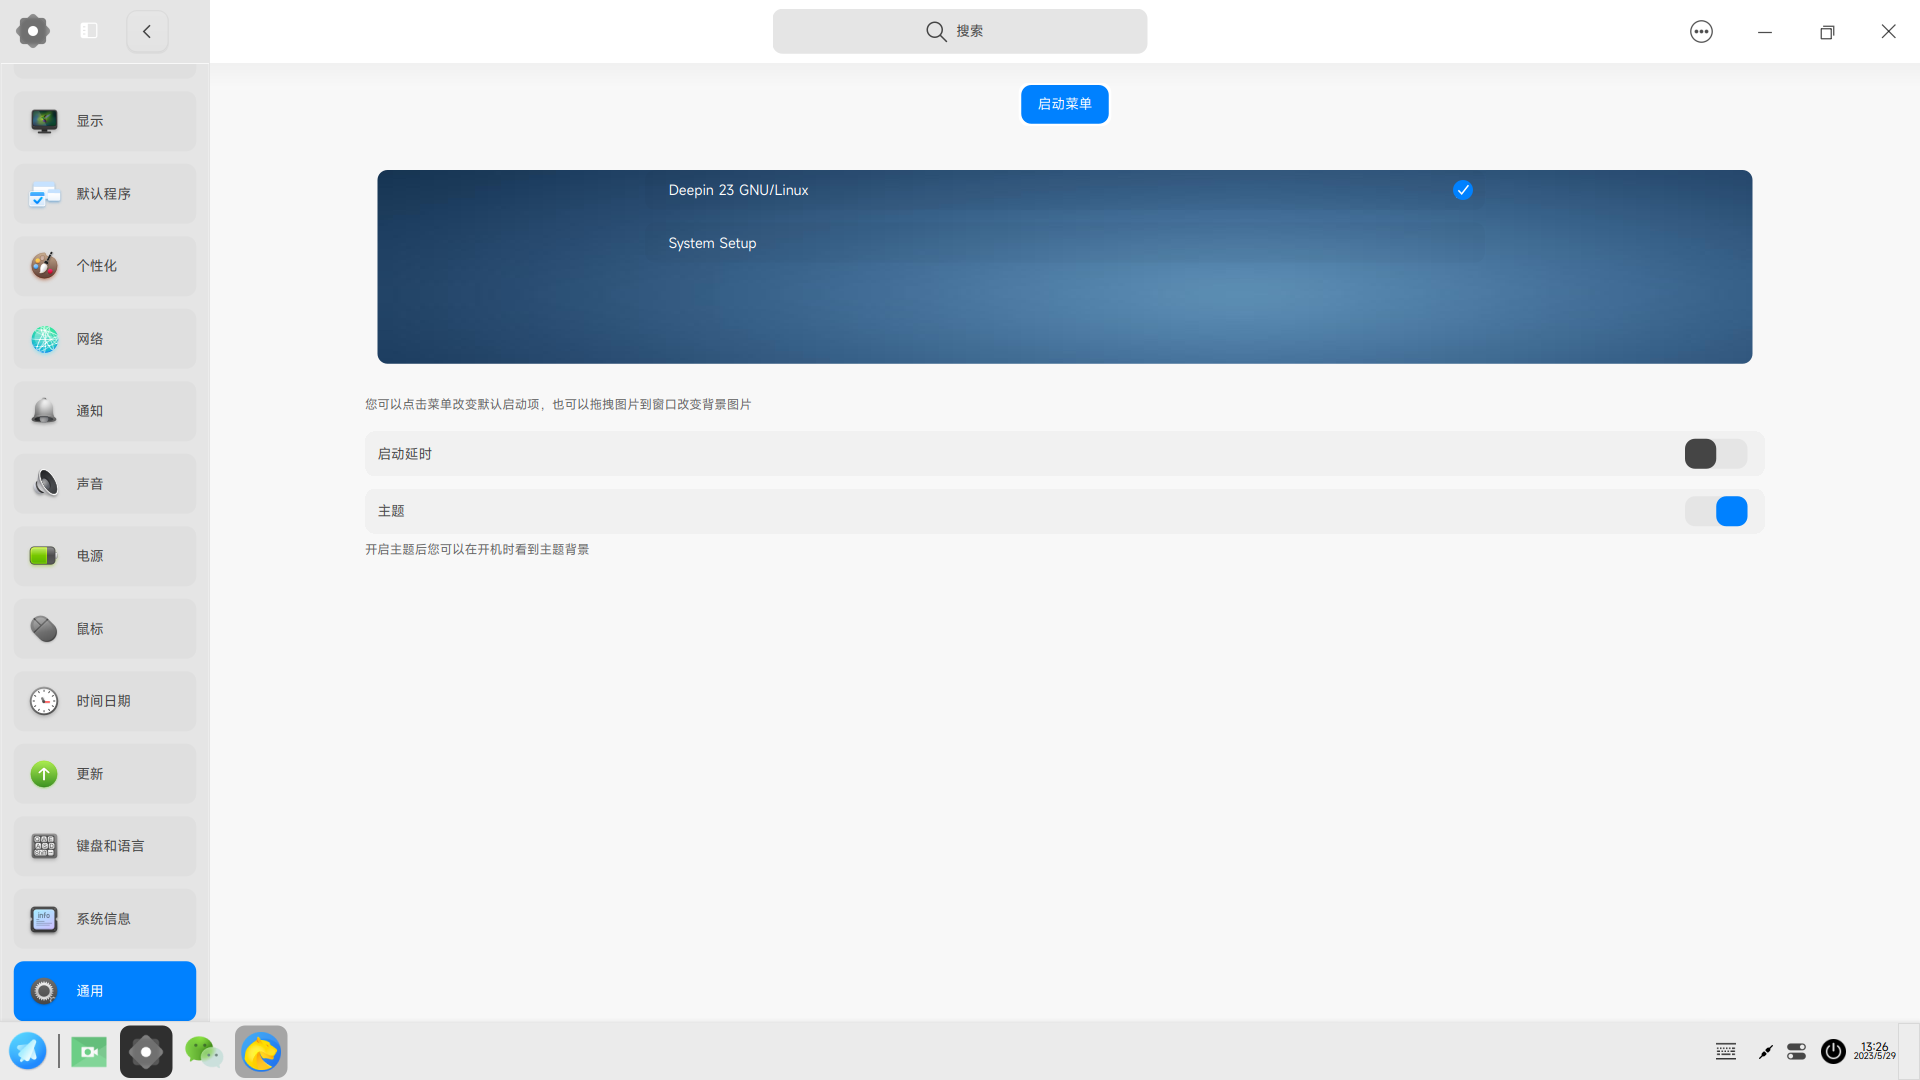Open WeChat from the dock
This screenshot has height=1080, width=1920.
(203, 1051)
